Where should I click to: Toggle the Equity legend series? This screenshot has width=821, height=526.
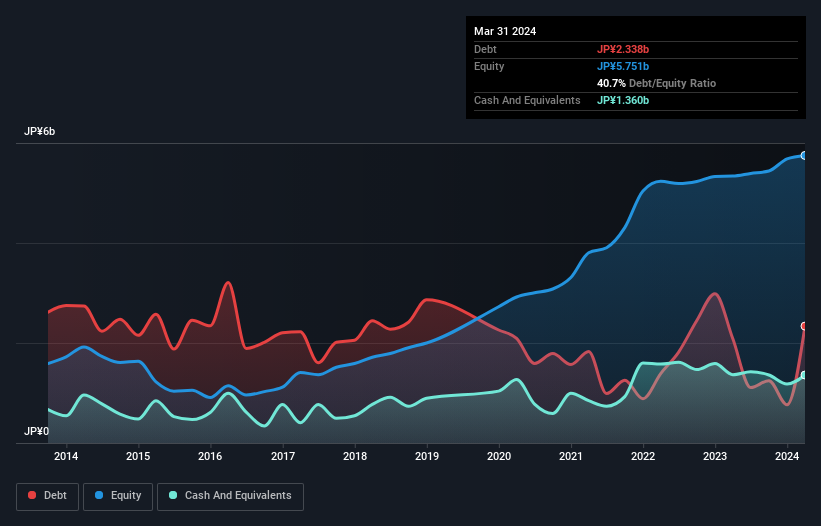(118, 496)
